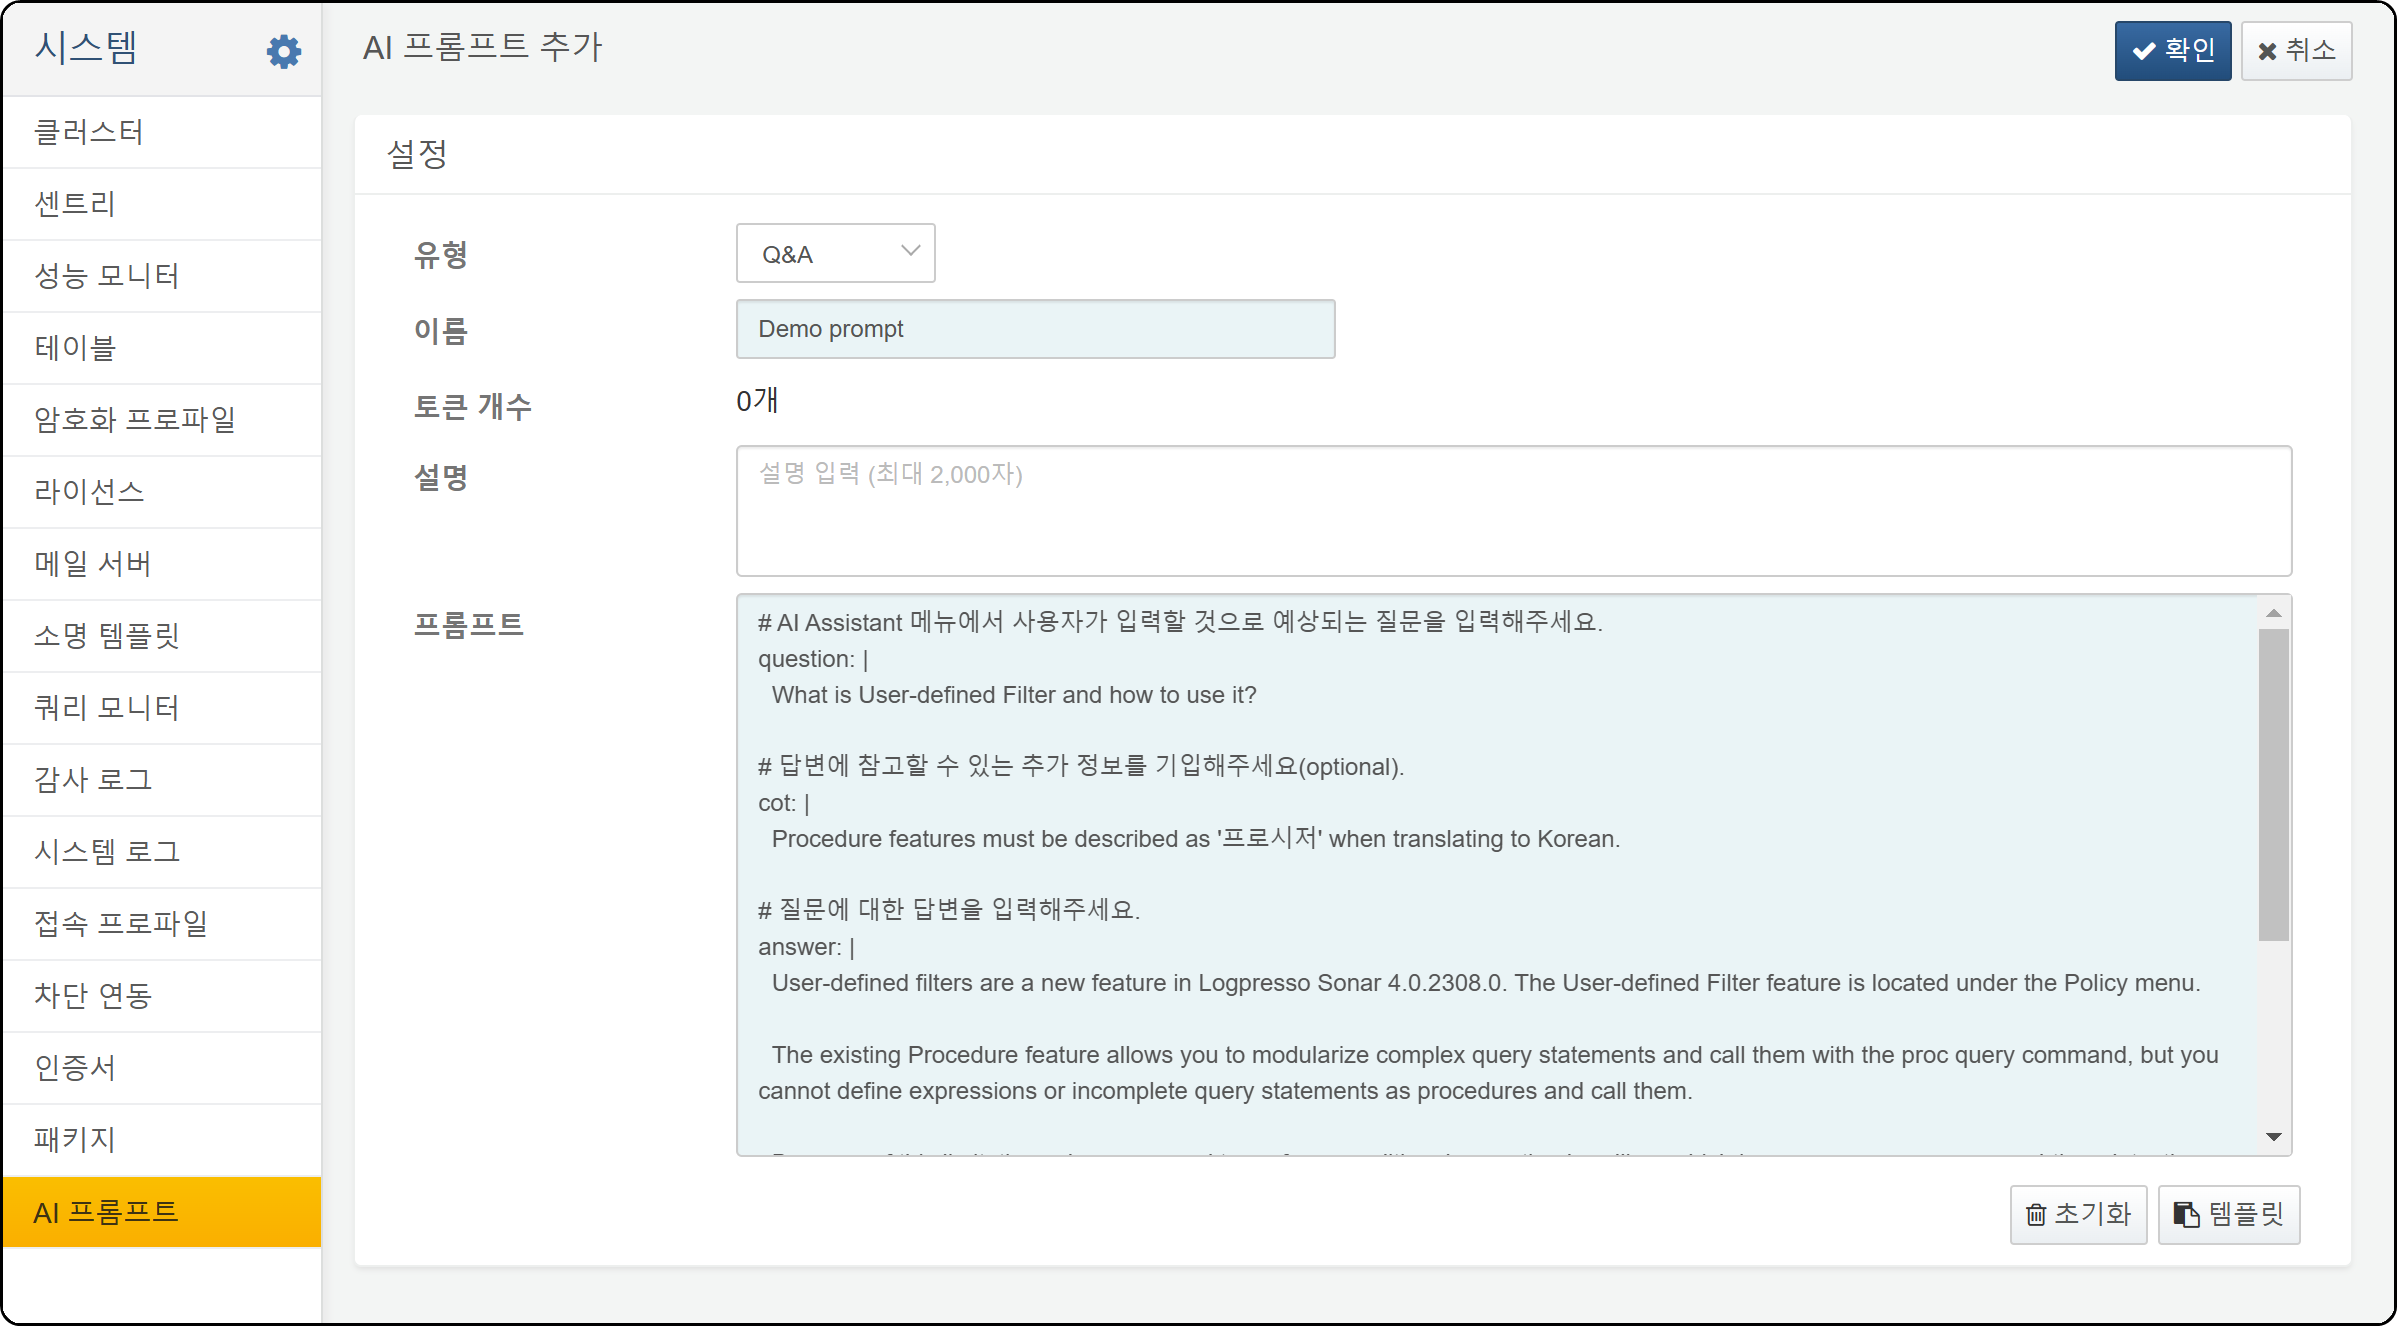Image resolution: width=2397 pixels, height=1326 pixels.
Task: Open the 유형 Q&A dropdown
Action: coord(835,253)
